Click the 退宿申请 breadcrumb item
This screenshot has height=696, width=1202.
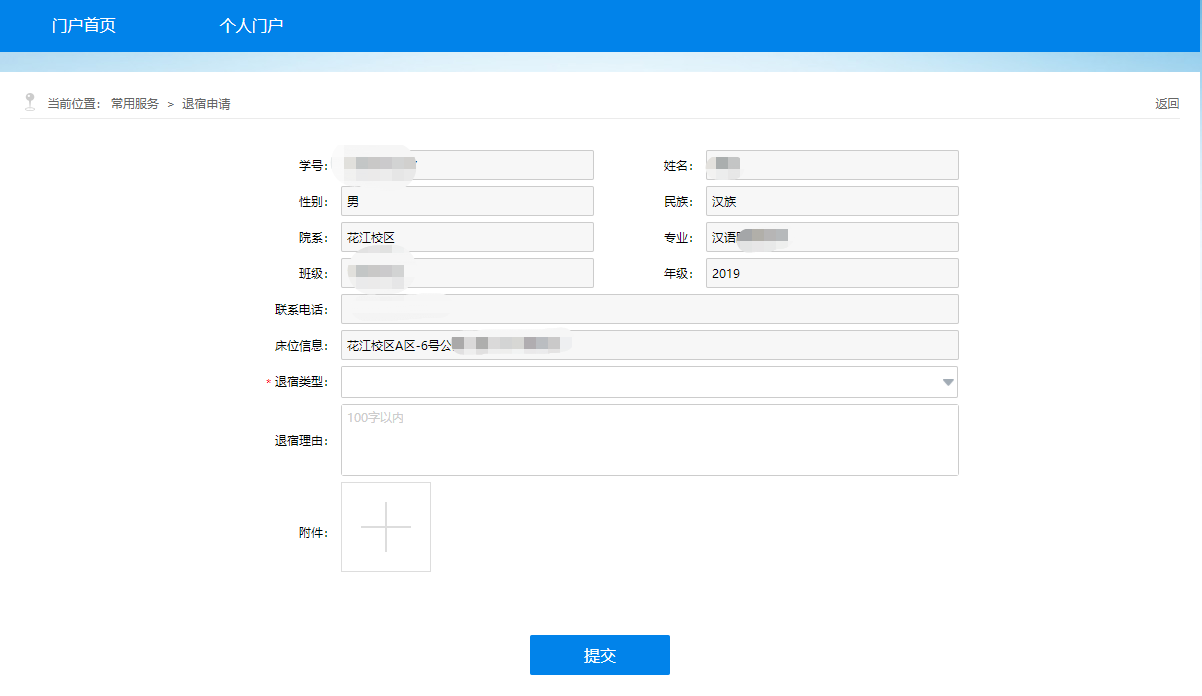pos(206,104)
